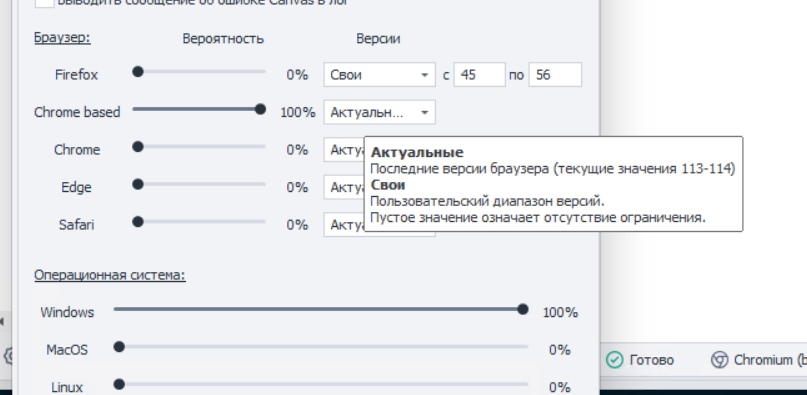Adjust the Firefox probability slider

(x=199, y=72)
